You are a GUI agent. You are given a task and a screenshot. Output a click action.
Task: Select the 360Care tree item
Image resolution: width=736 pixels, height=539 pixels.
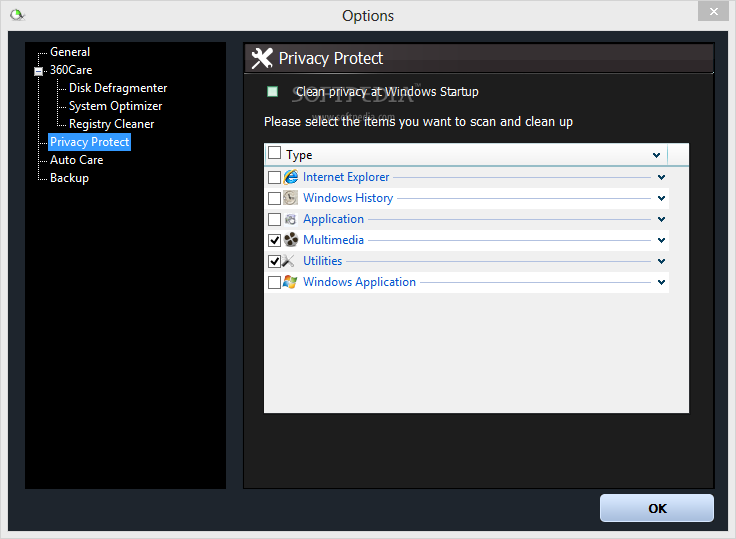coord(71,70)
